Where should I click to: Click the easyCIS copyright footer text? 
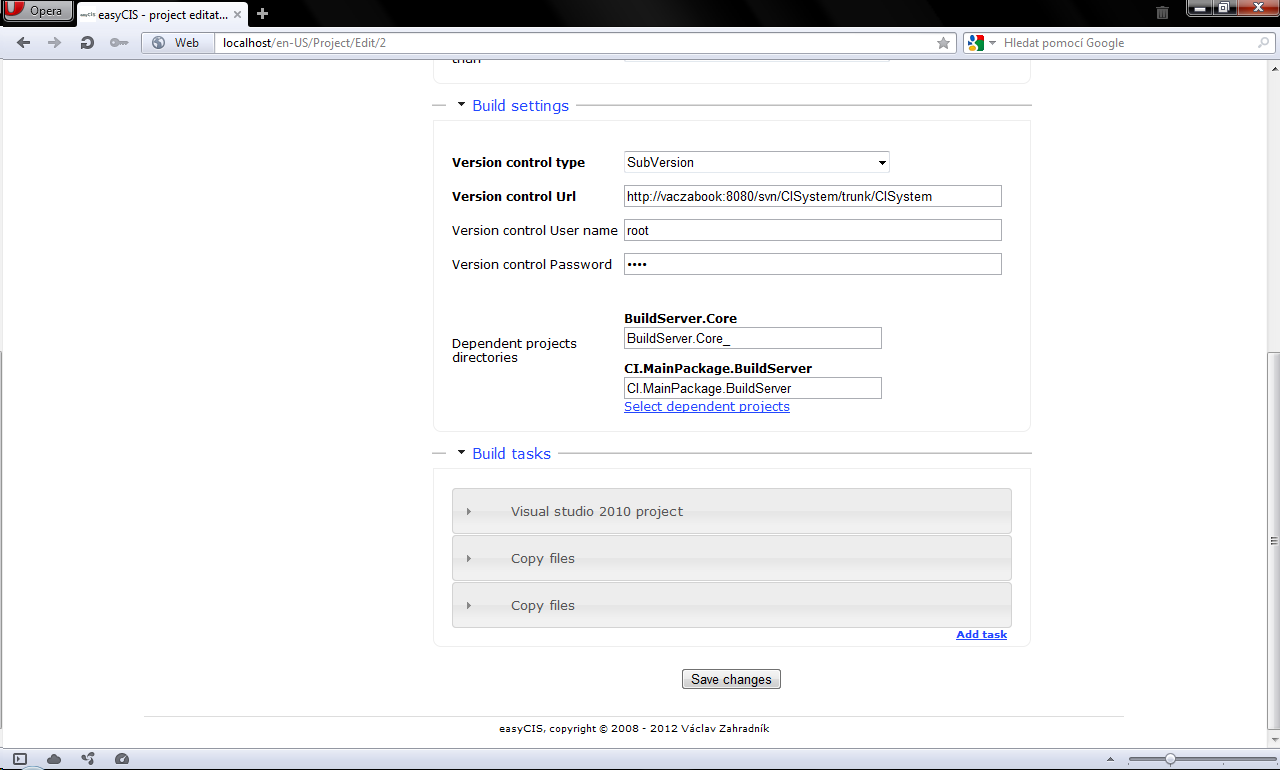click(634, 729)
